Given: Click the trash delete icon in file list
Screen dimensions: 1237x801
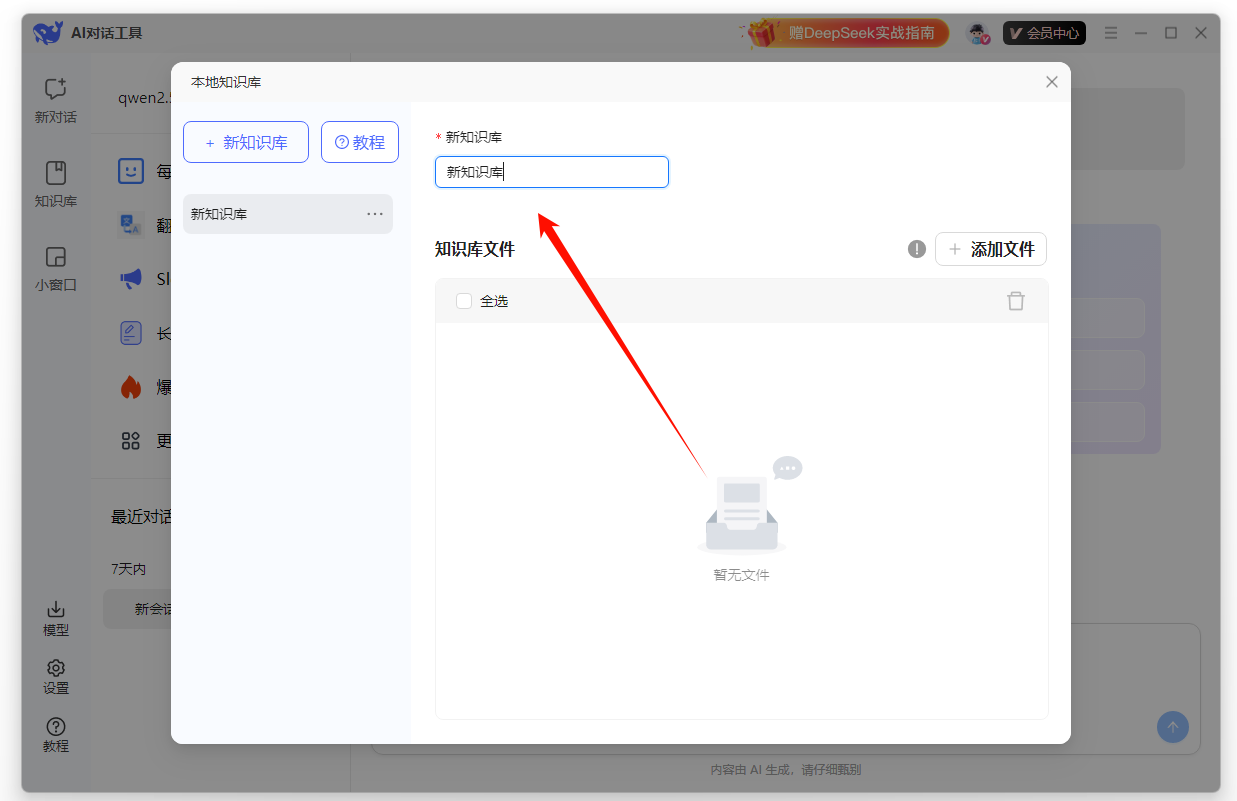Looking at the screenshot, I should point(1015,301).
